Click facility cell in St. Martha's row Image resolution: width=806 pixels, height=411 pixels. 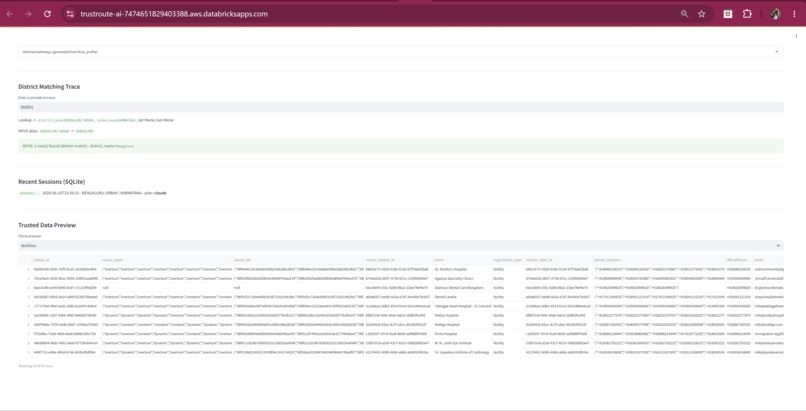(507, 269)
